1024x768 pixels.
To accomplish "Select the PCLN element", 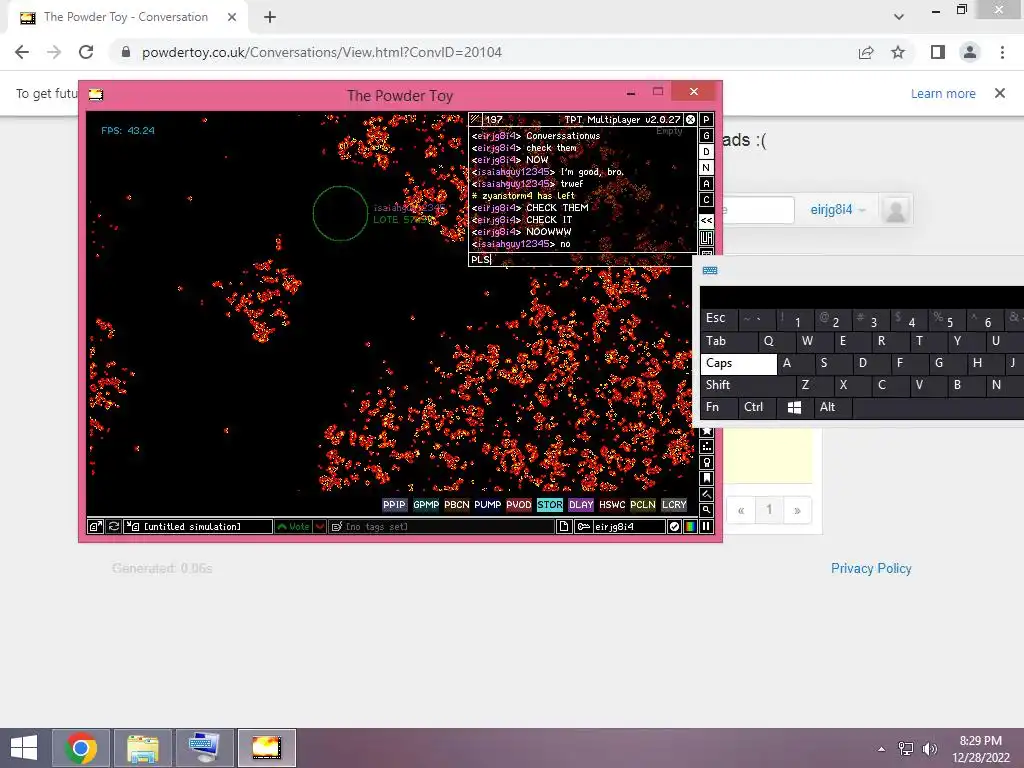I will [643, 505].
